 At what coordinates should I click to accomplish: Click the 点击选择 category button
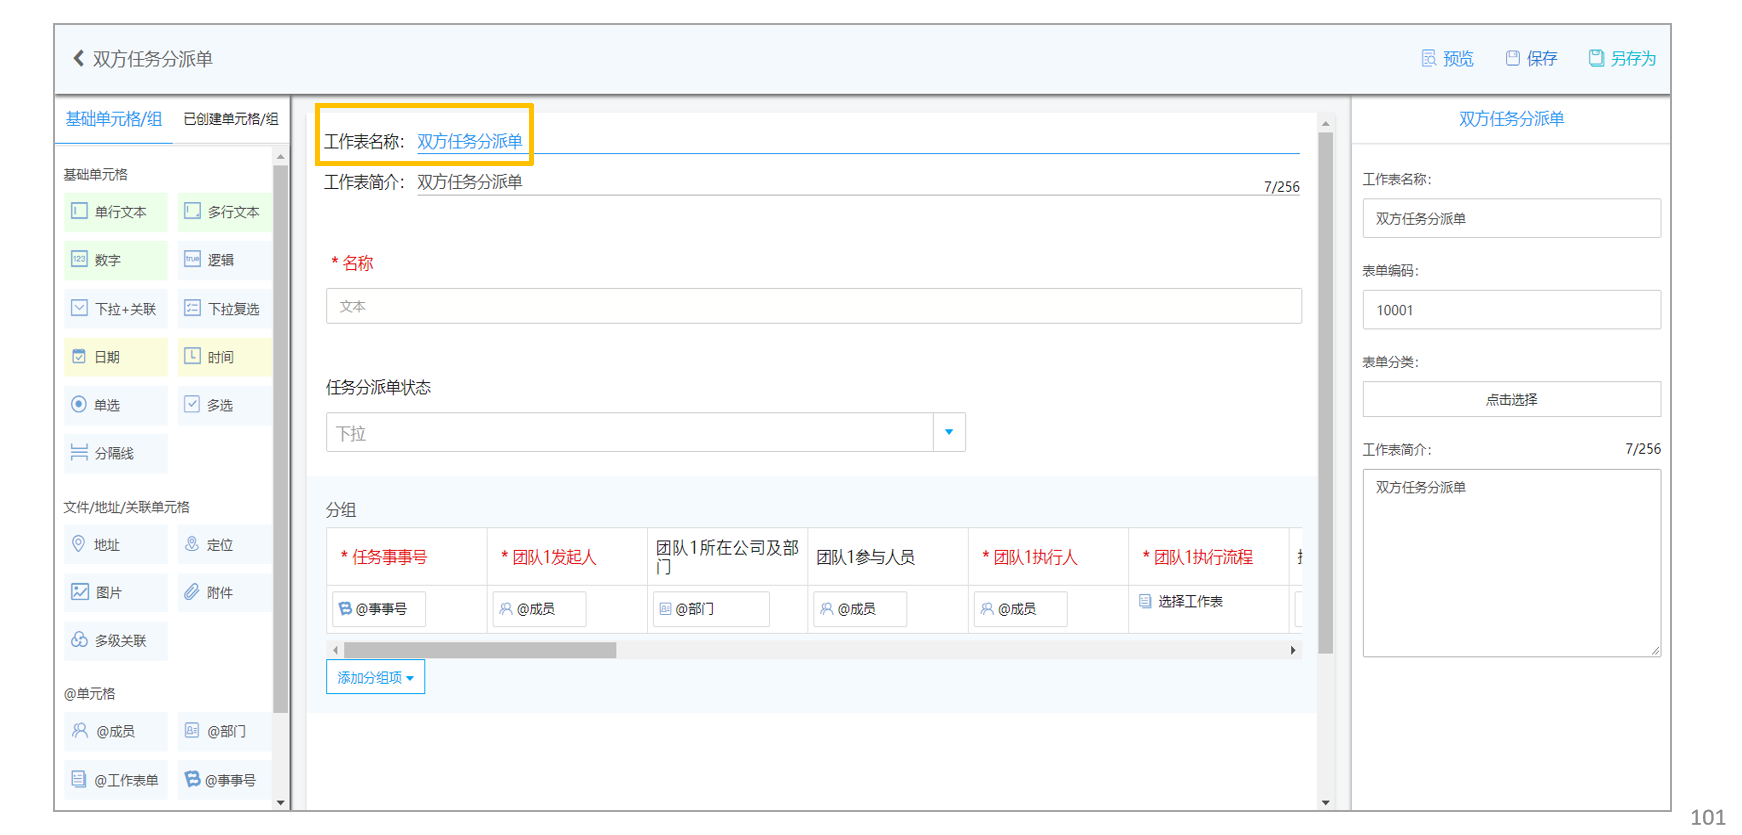tap(1511, 399)
